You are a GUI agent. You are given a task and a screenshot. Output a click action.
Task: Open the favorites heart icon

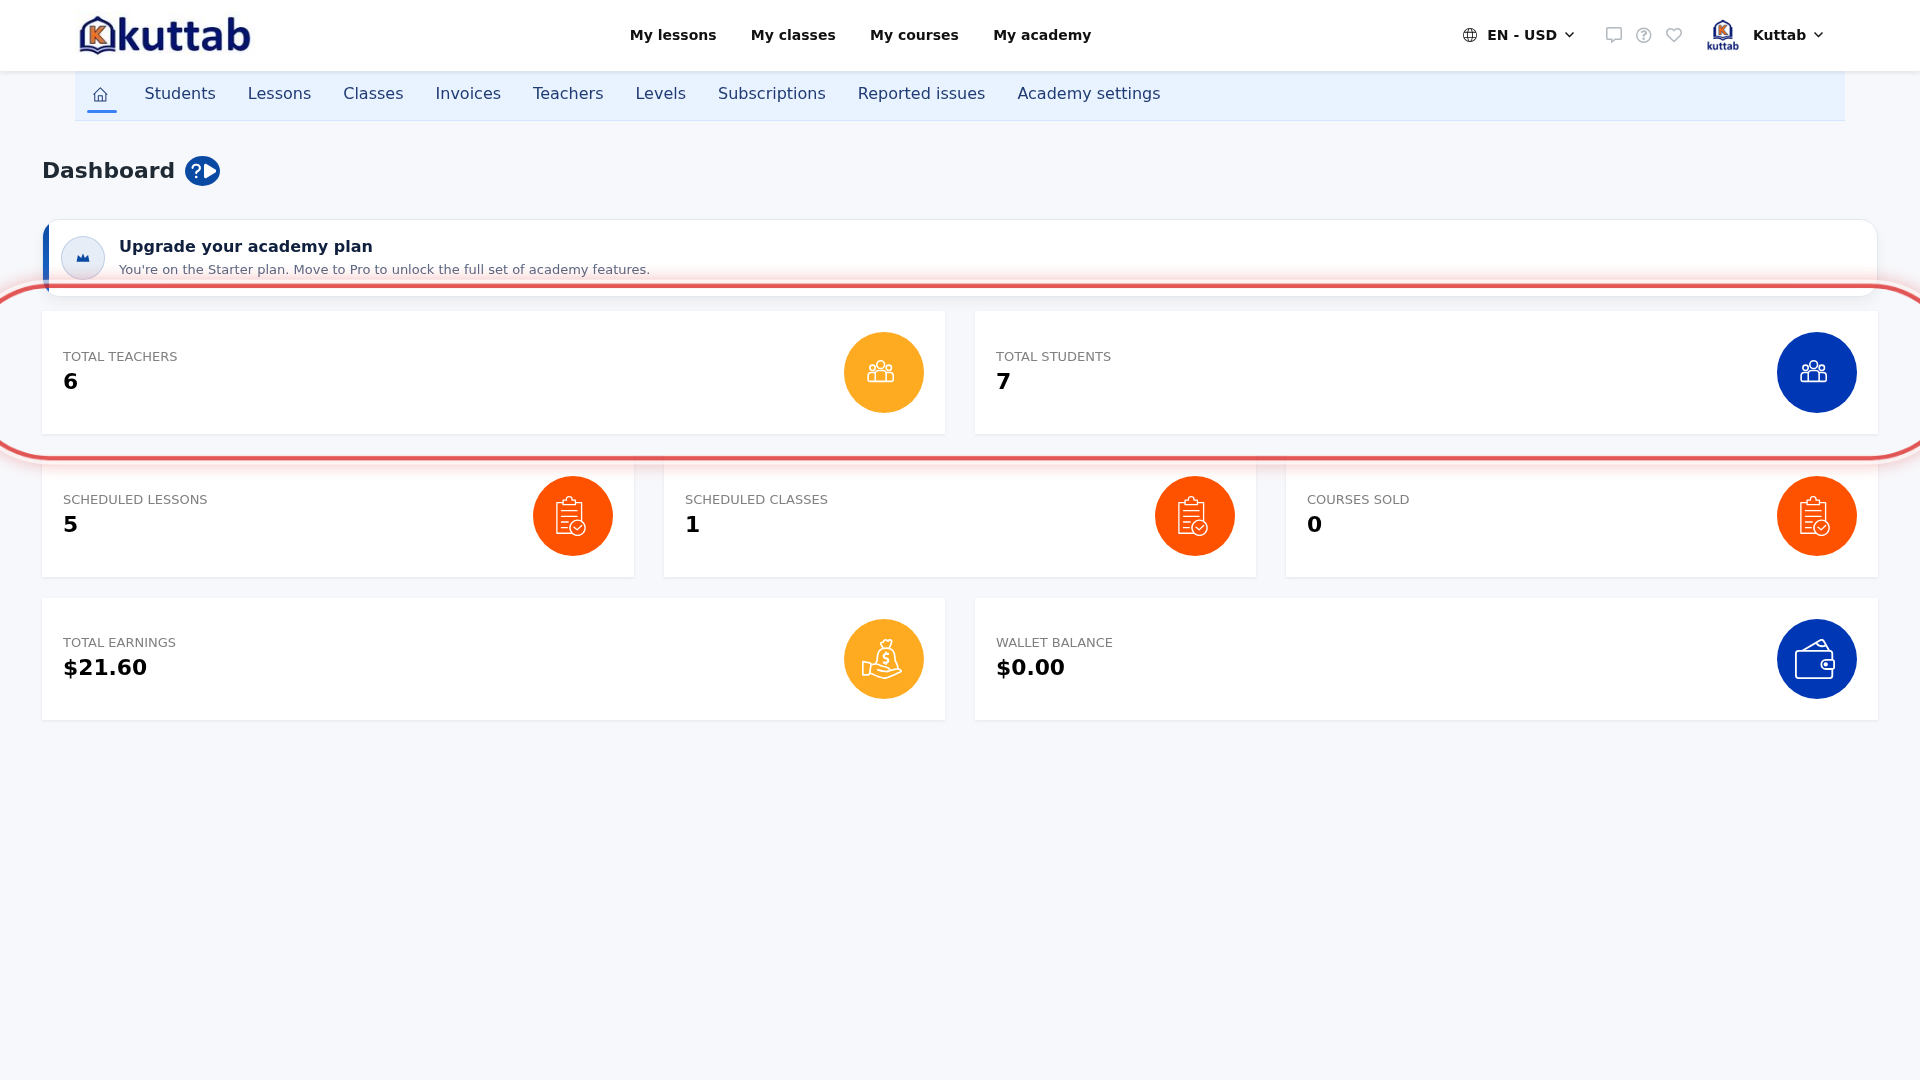coord(1674,35)
